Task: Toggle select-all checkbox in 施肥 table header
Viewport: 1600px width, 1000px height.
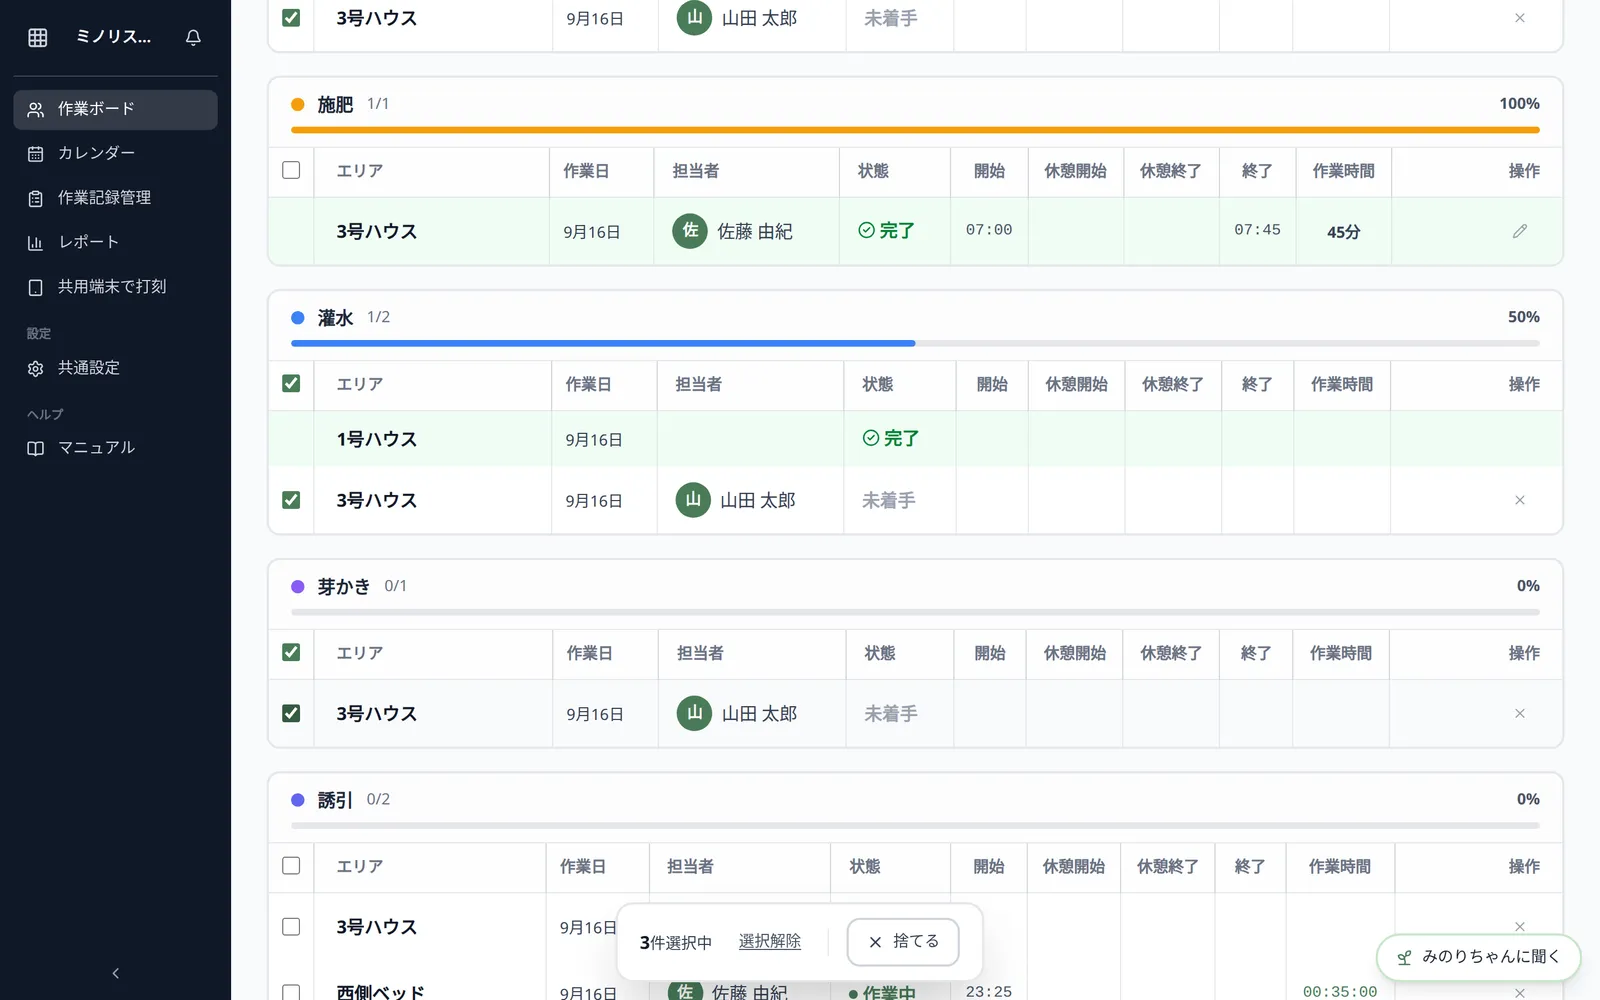Action: [x=291, y=170]
